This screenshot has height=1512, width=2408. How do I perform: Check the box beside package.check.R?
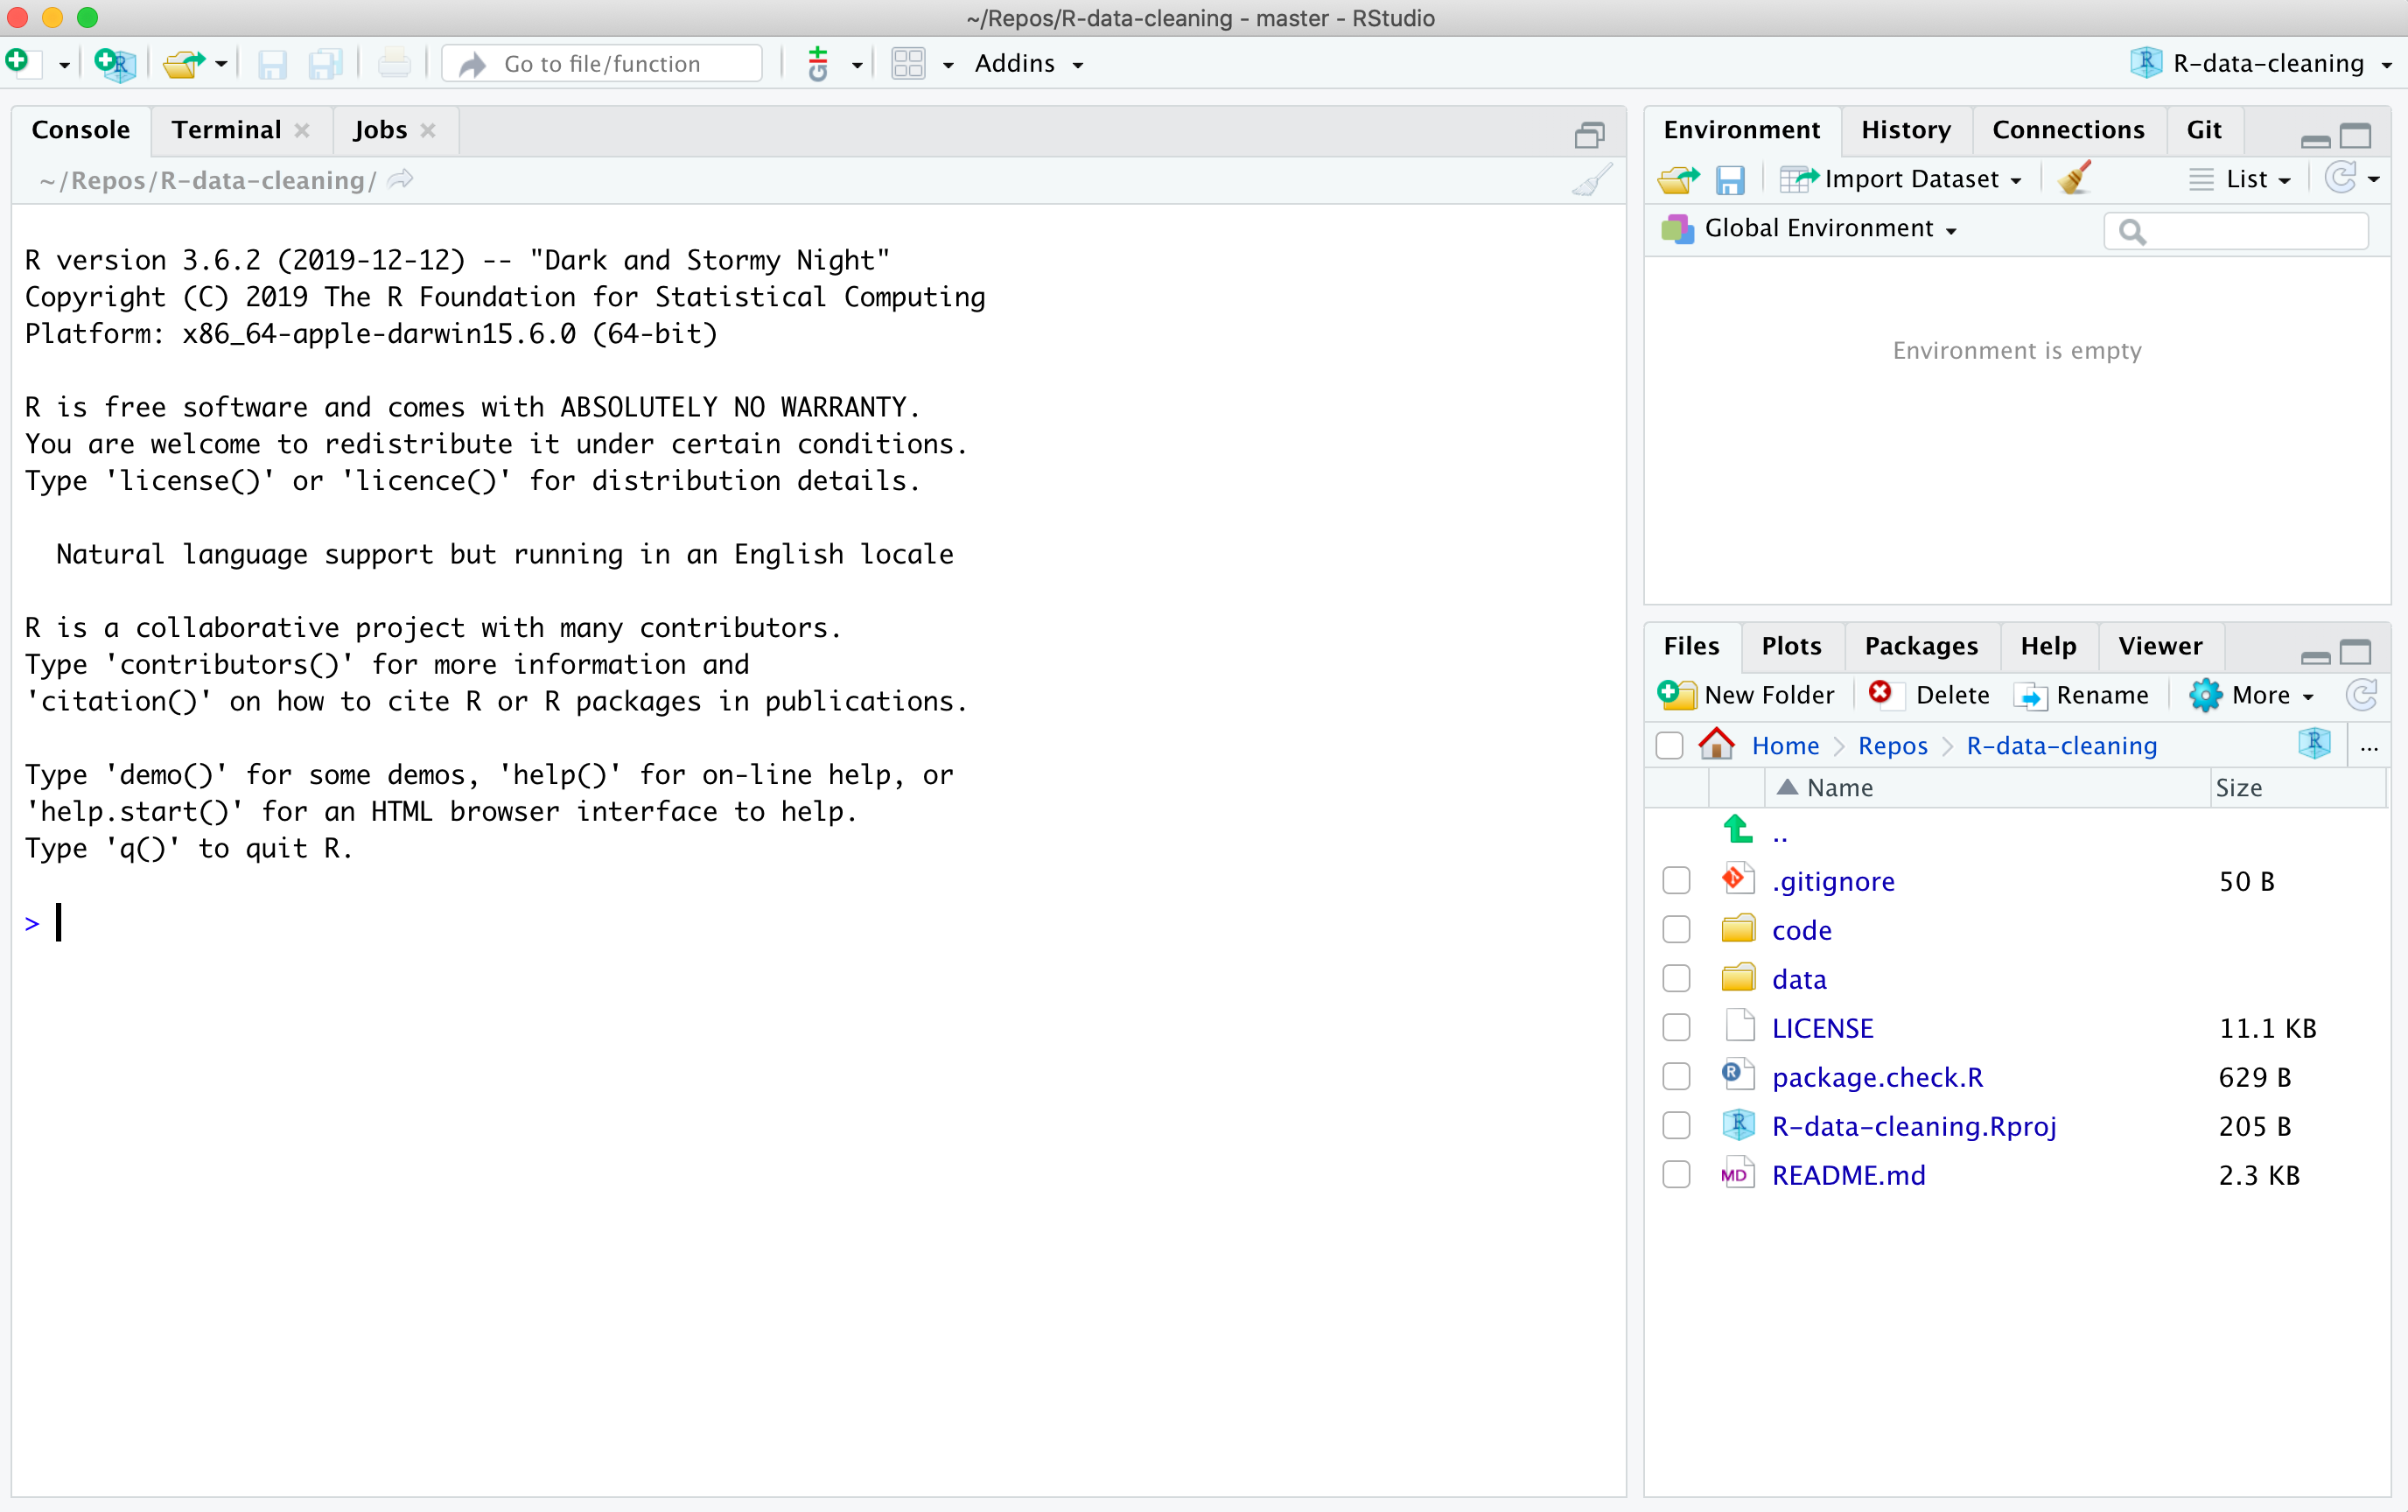click(x=1676, y=1077)
